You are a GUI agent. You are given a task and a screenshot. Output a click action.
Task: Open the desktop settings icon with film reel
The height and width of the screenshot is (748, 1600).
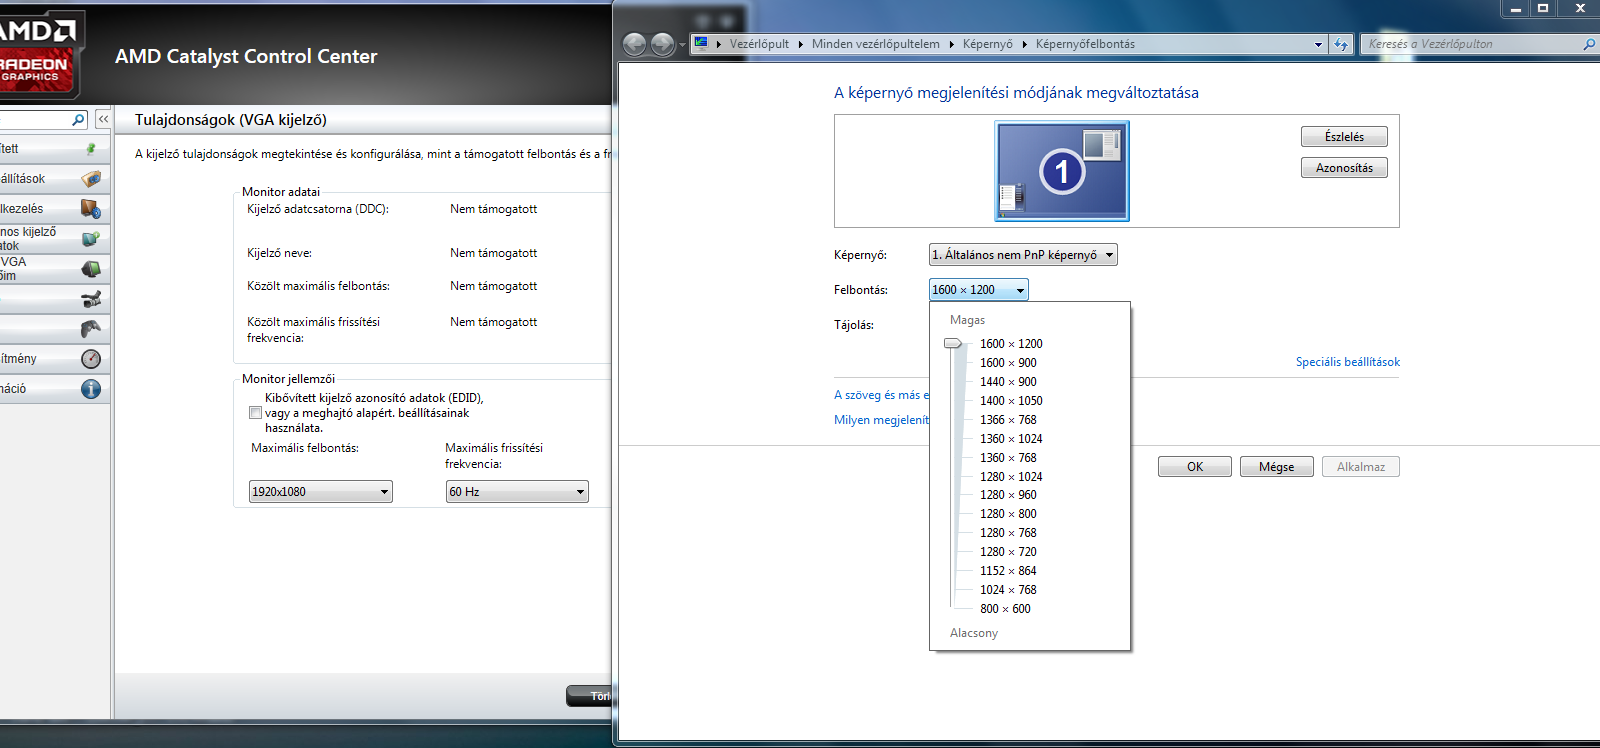coord(91,179)
